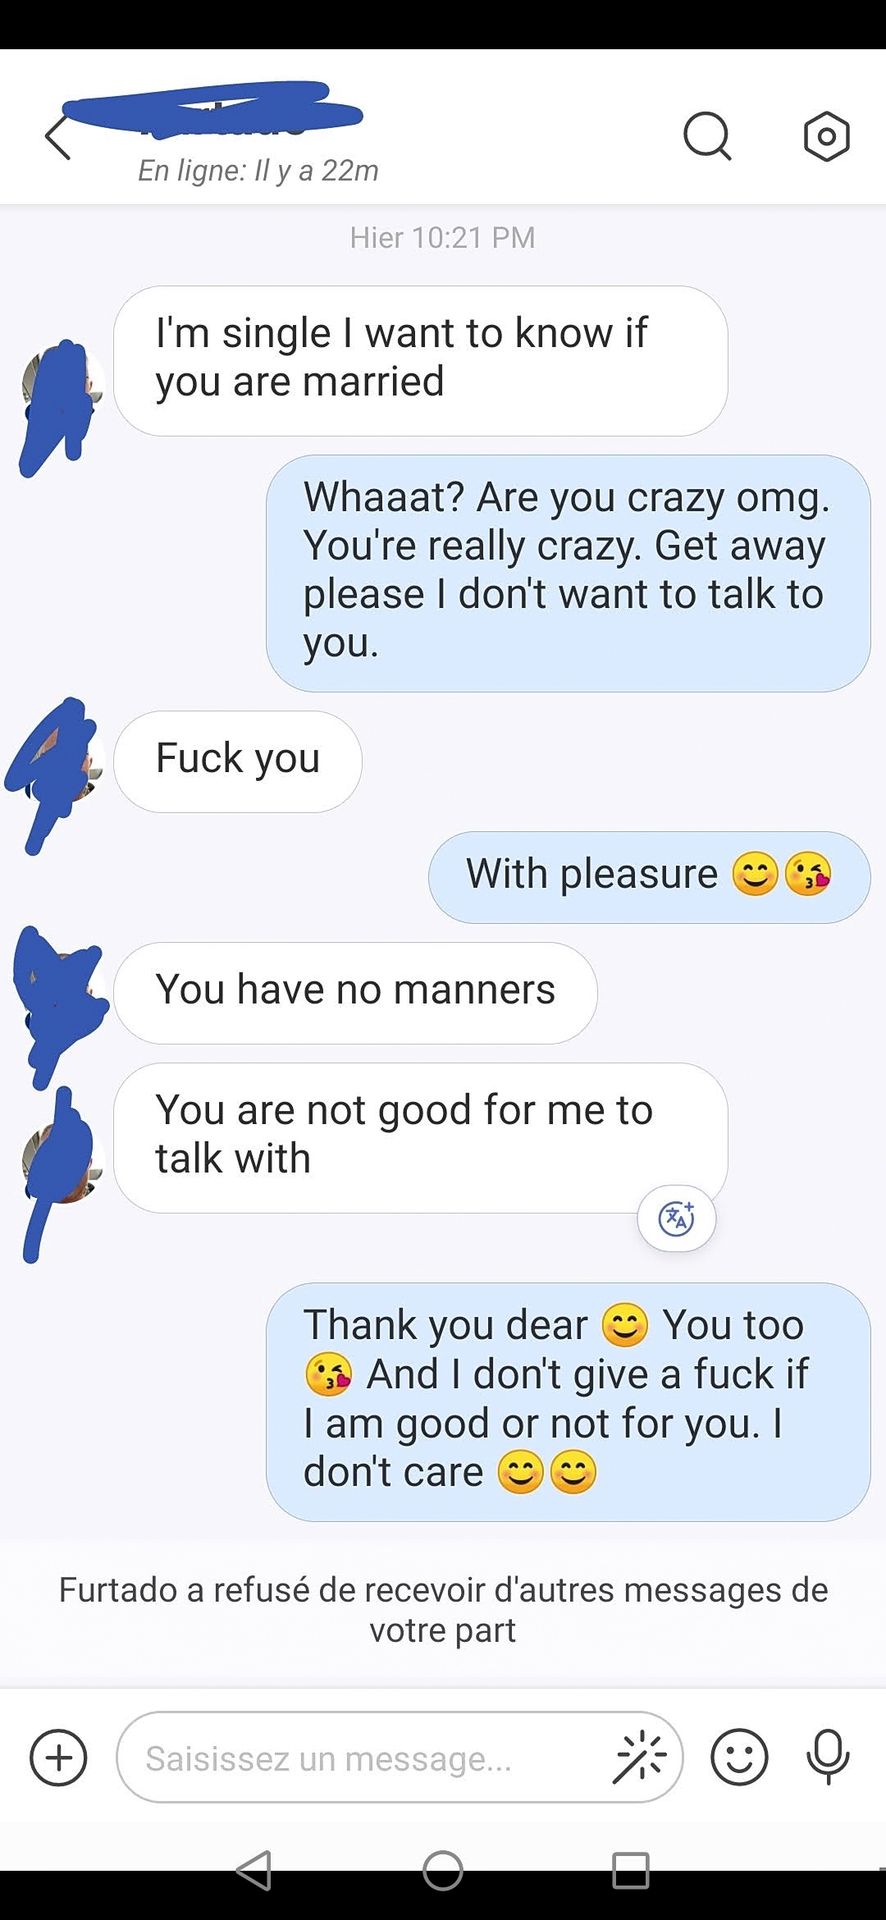Open the emoji smiley picker
The height and width of the screenshot is (1920, 886).
pos(739,1757)
